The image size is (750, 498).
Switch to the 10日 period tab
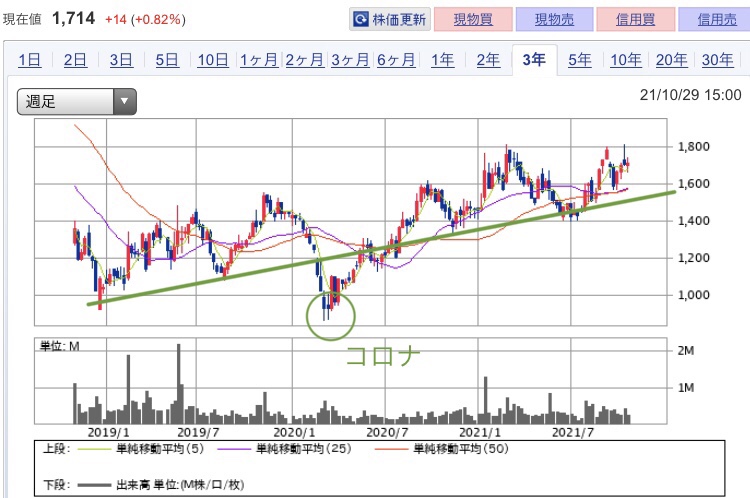[x=213, y=60]
